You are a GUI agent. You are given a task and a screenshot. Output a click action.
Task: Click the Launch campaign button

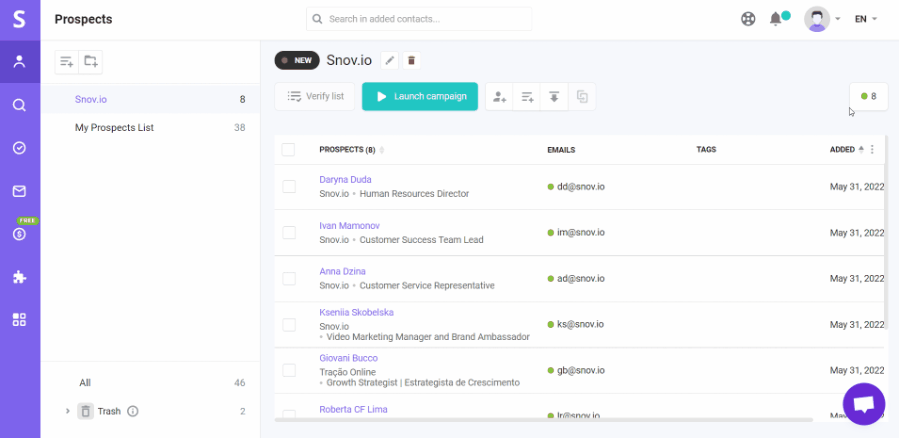[420, 96]
